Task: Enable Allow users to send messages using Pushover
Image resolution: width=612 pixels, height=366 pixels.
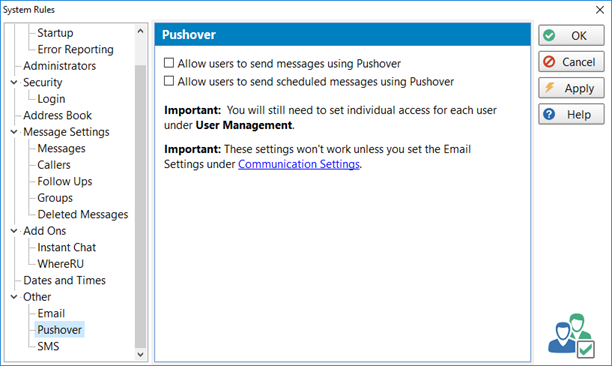Action: pyautogui.click(x=169, y=63)
